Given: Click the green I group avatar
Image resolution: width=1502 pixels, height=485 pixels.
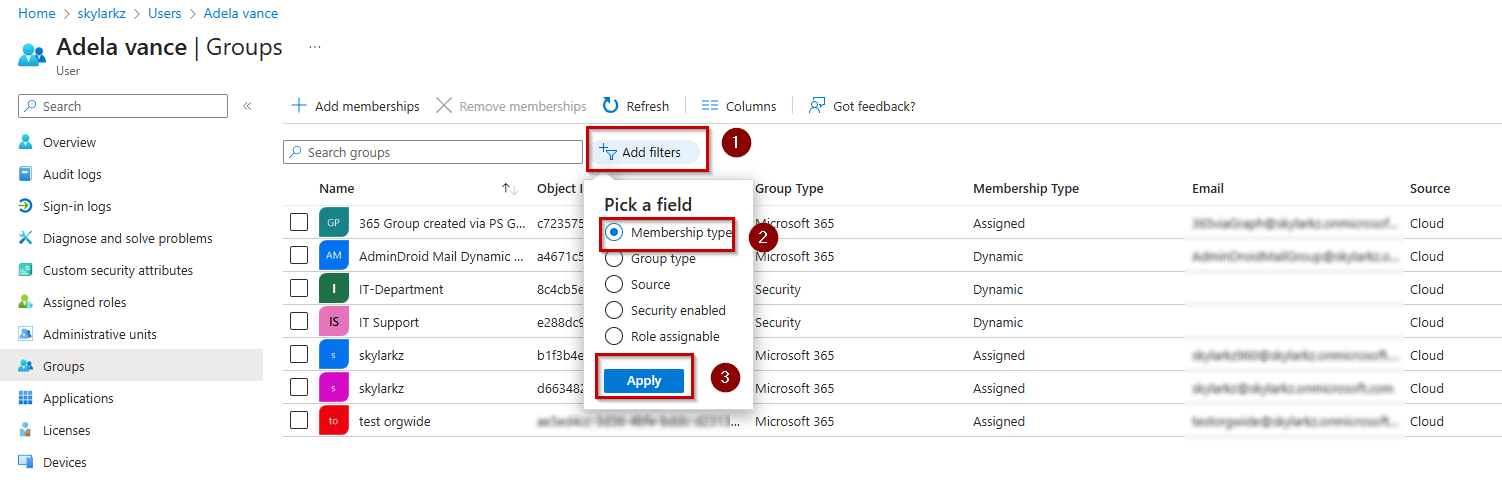Looking at the screenshot, I should (334, 289).
